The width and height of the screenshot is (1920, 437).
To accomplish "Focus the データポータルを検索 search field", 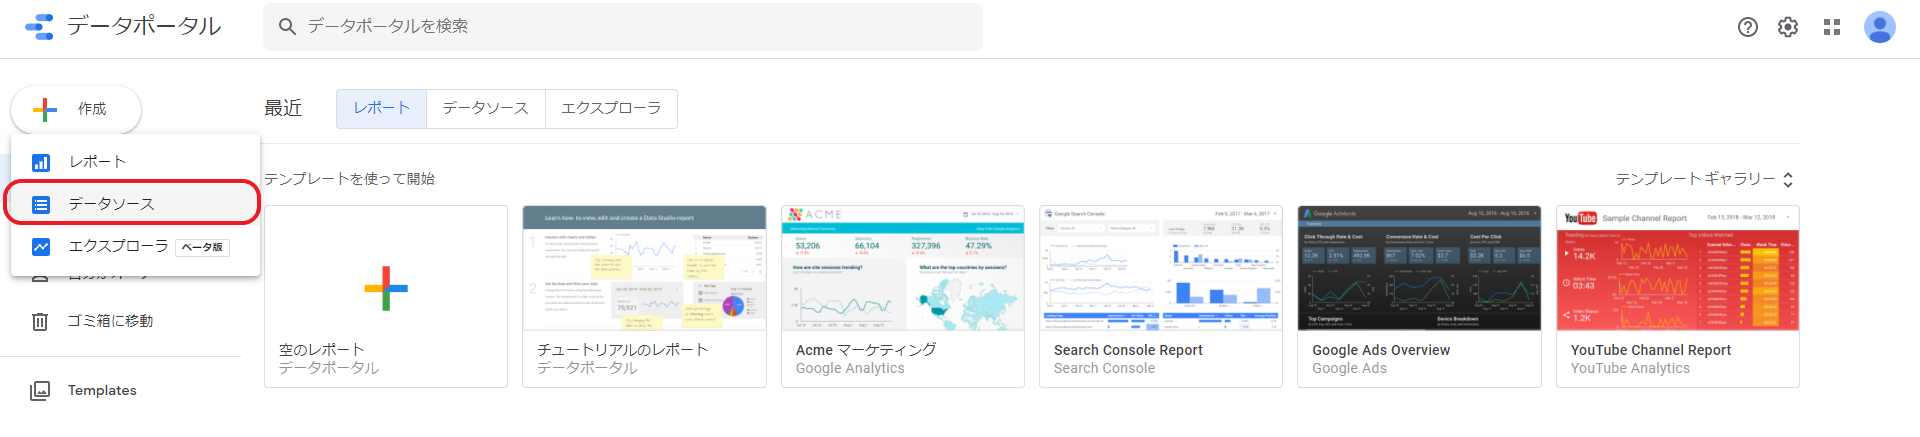I will (622, 27).
